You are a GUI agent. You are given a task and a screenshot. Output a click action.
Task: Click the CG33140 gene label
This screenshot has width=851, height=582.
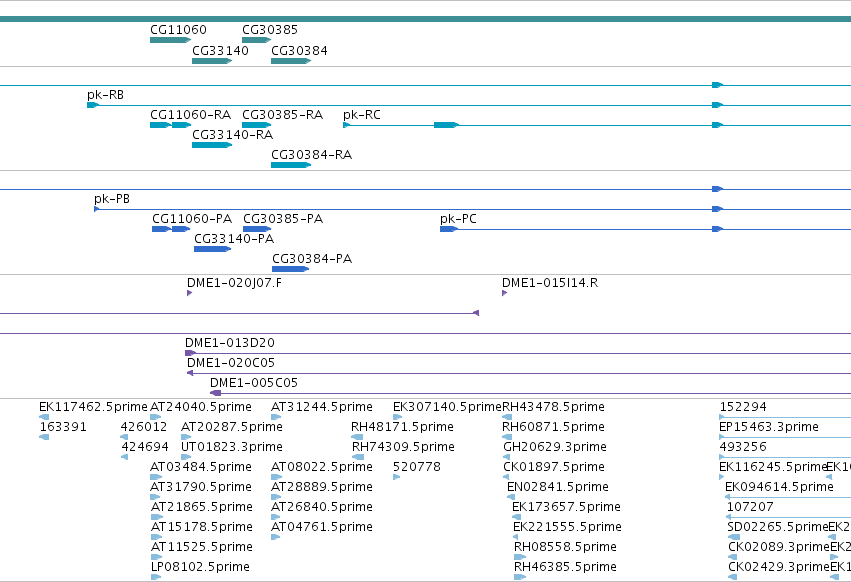[220, 50]
